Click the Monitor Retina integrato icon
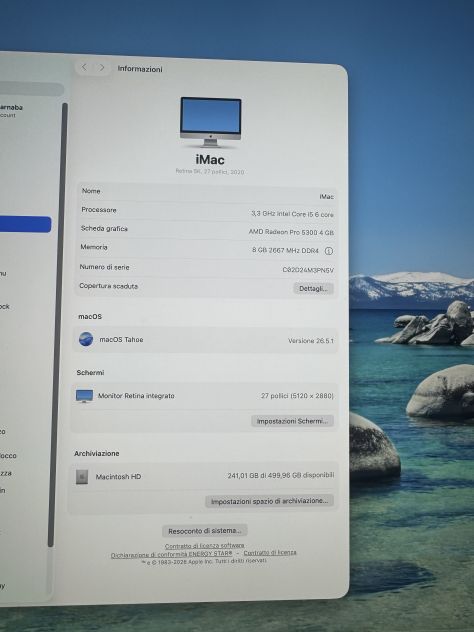The image size is (474, 632). click(x=84, y=396)
